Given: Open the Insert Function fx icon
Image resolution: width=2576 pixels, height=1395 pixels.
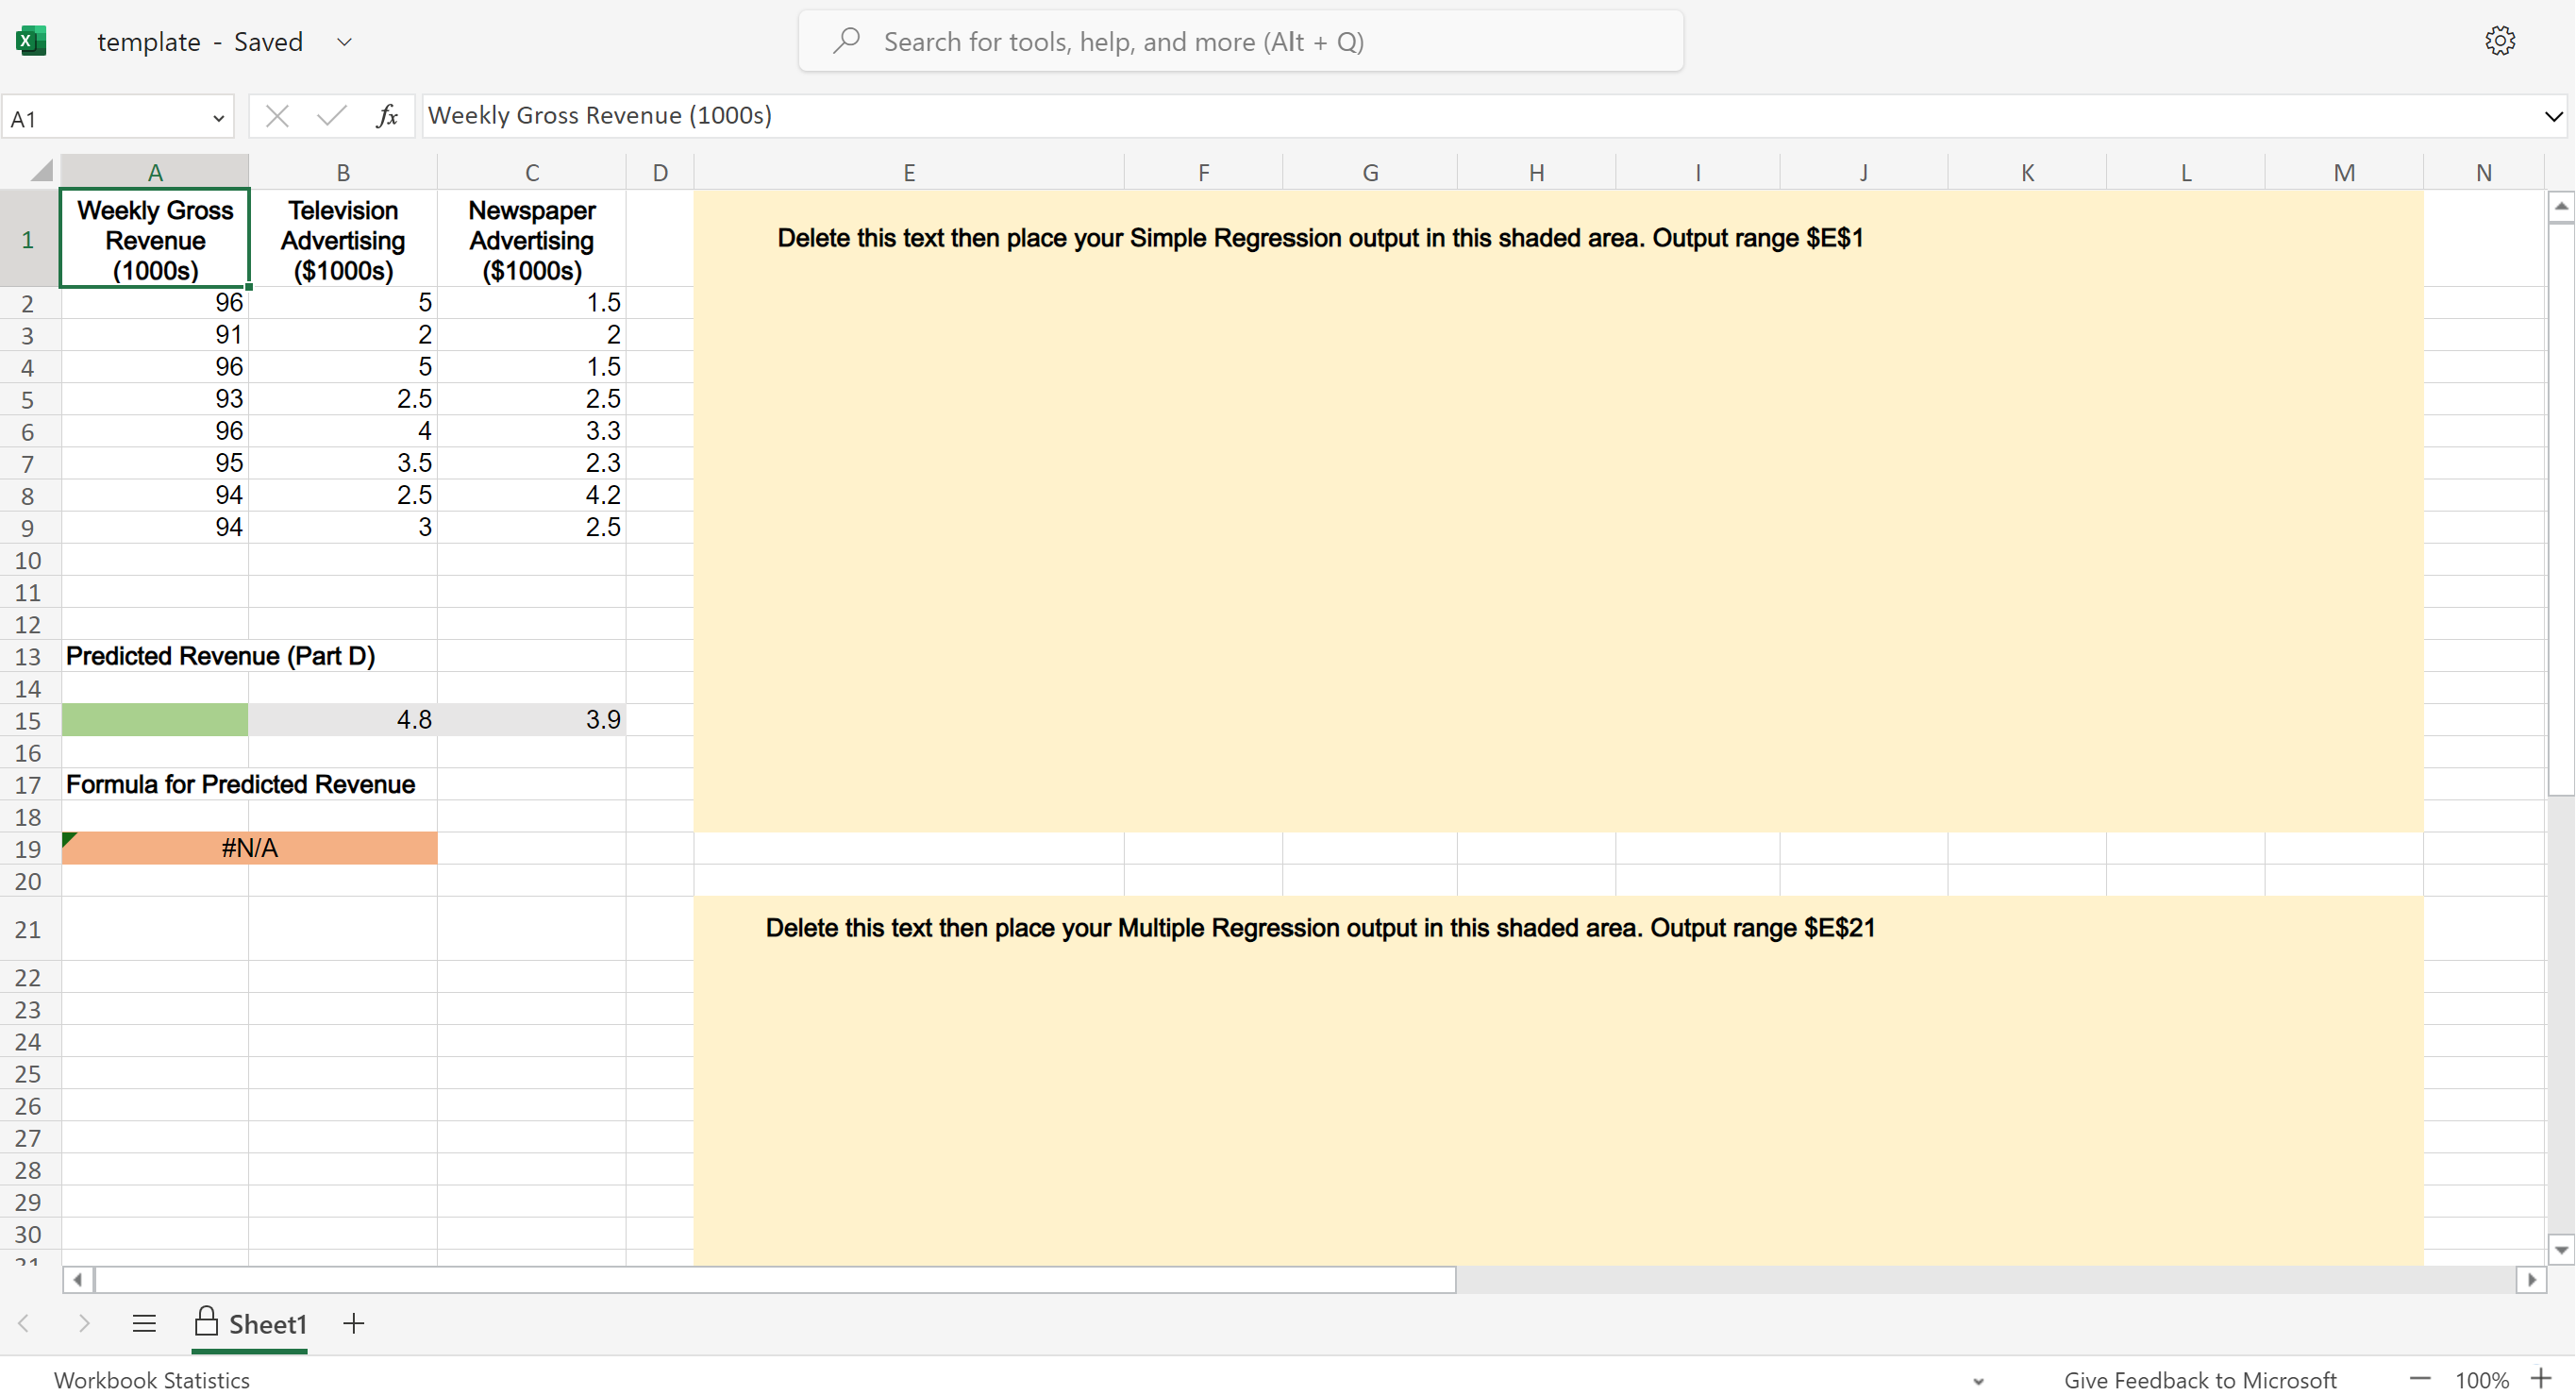Looking at the screenshot, I should 387,115.
